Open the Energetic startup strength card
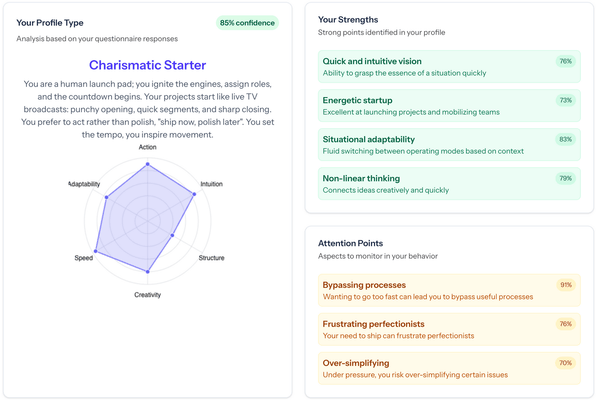The width and height of the screenshot is (596, 400). 449,106
